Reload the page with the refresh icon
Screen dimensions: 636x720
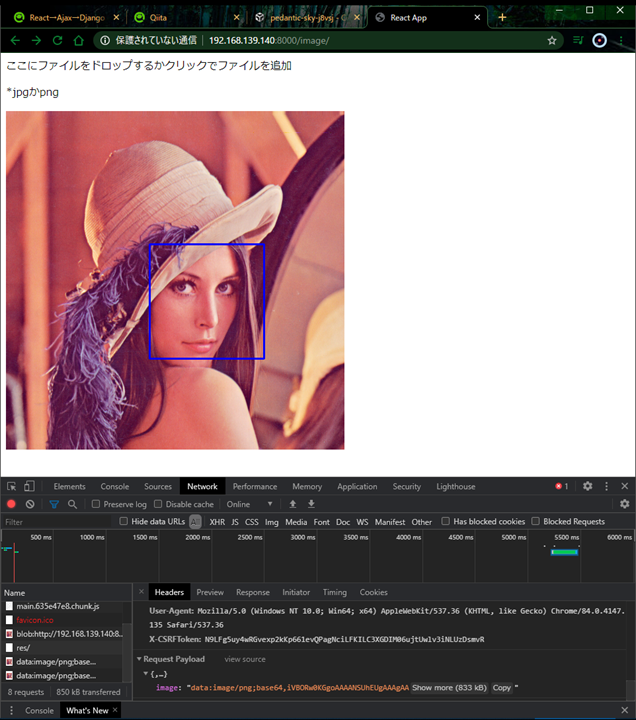pos(57,41)
